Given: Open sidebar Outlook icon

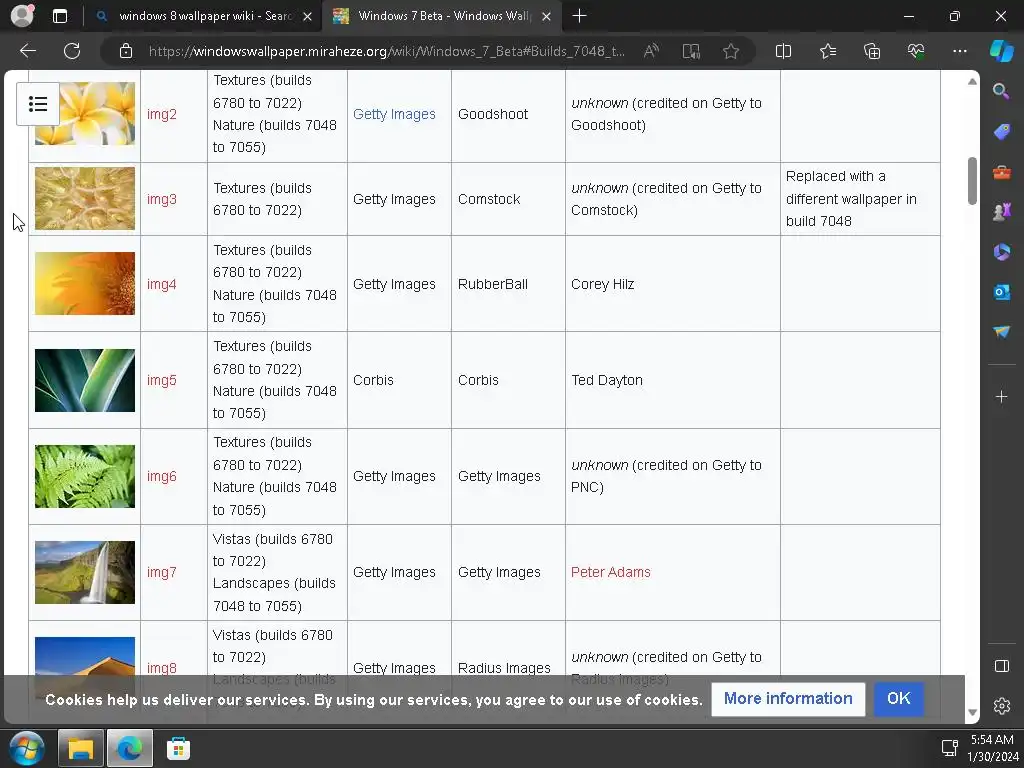Looking at the screenshot, I should 1001,292.
